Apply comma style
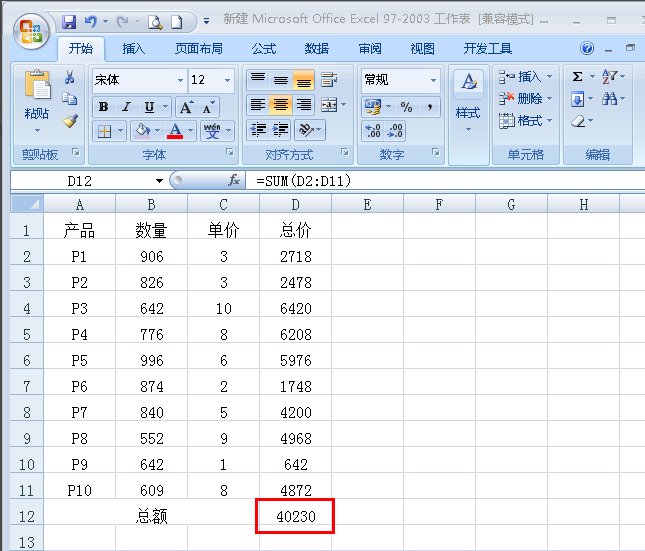The height and width of the screenshot is (551, 645). pos(429,107)
